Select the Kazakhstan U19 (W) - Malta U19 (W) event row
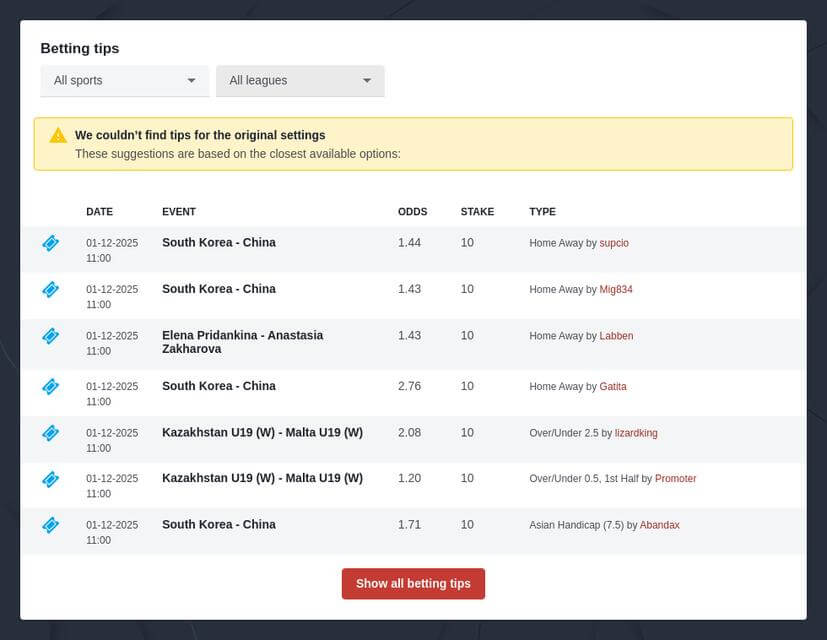 click(262, 433)
